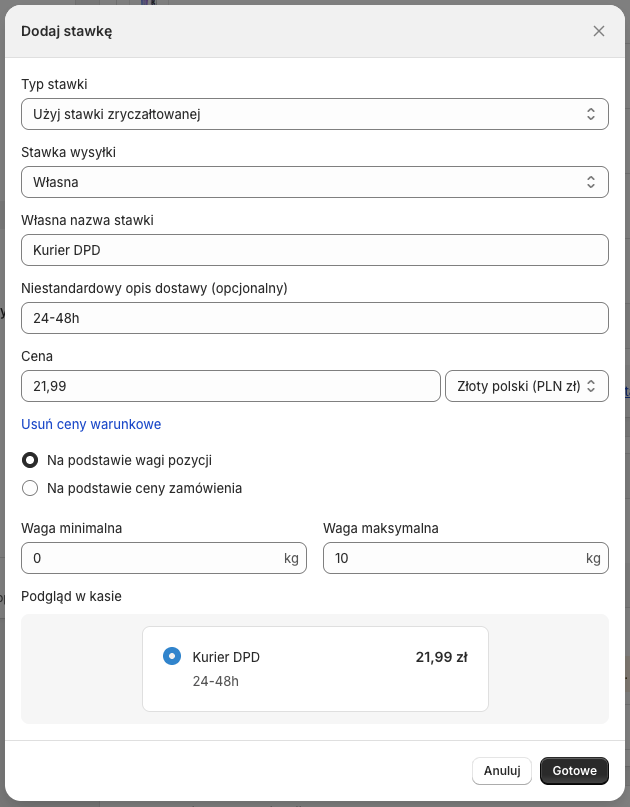630x807 pixels.
Task: Open the Typ stawki dropdown
Action: point(314,114)
